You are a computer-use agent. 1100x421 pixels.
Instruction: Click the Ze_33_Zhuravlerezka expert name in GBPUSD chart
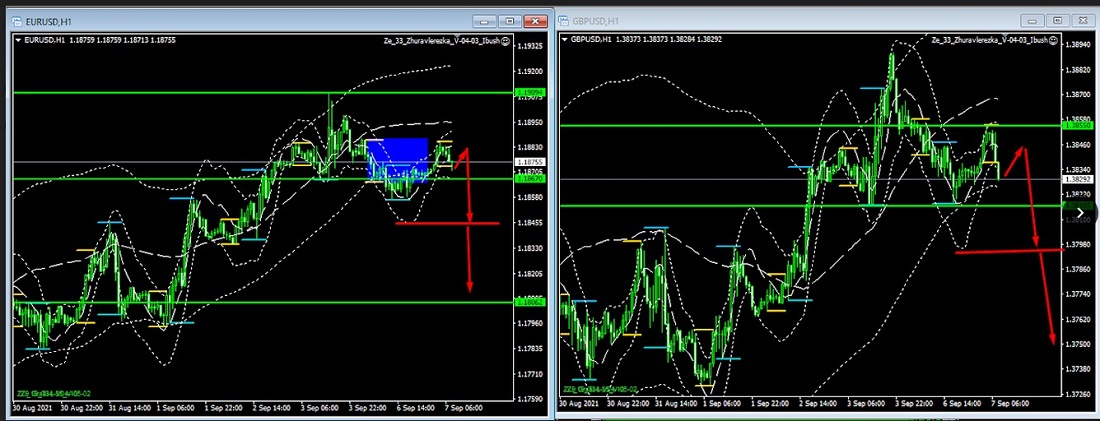coord(988,40)
